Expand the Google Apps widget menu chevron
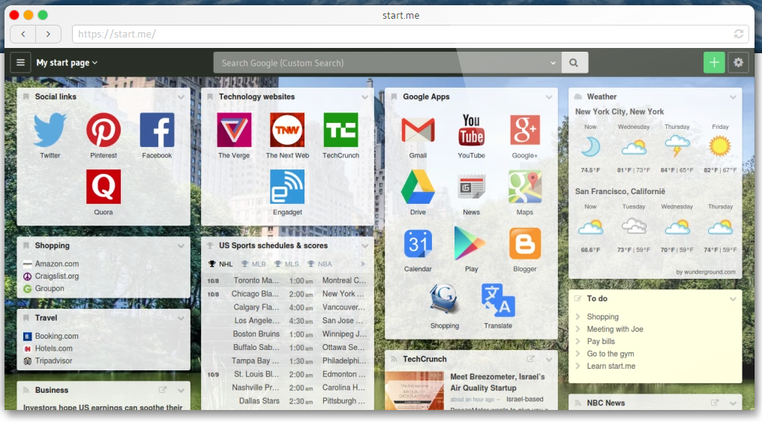This screenshot has height=422, width=762. 549,97
